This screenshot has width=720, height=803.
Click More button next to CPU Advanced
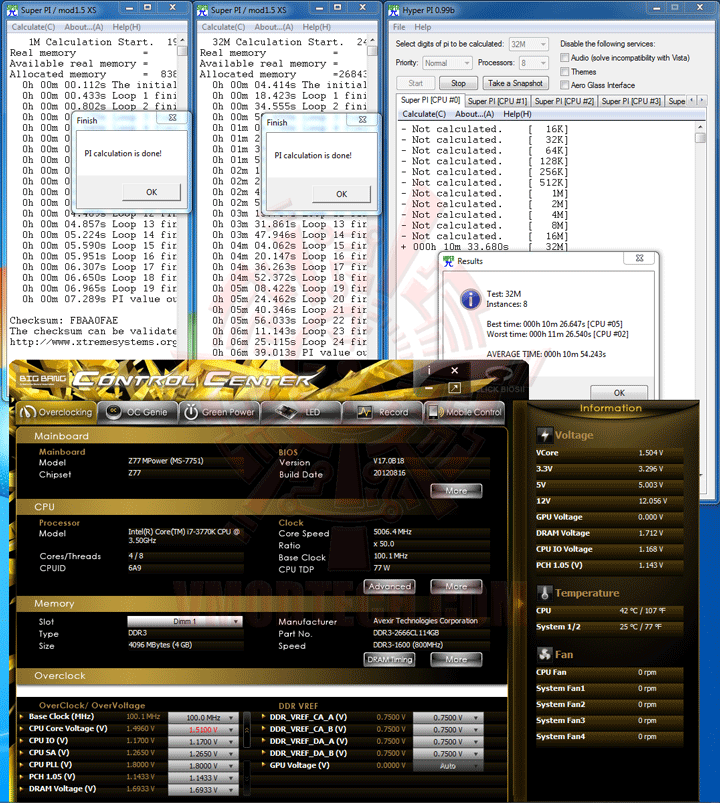(456, 586)
